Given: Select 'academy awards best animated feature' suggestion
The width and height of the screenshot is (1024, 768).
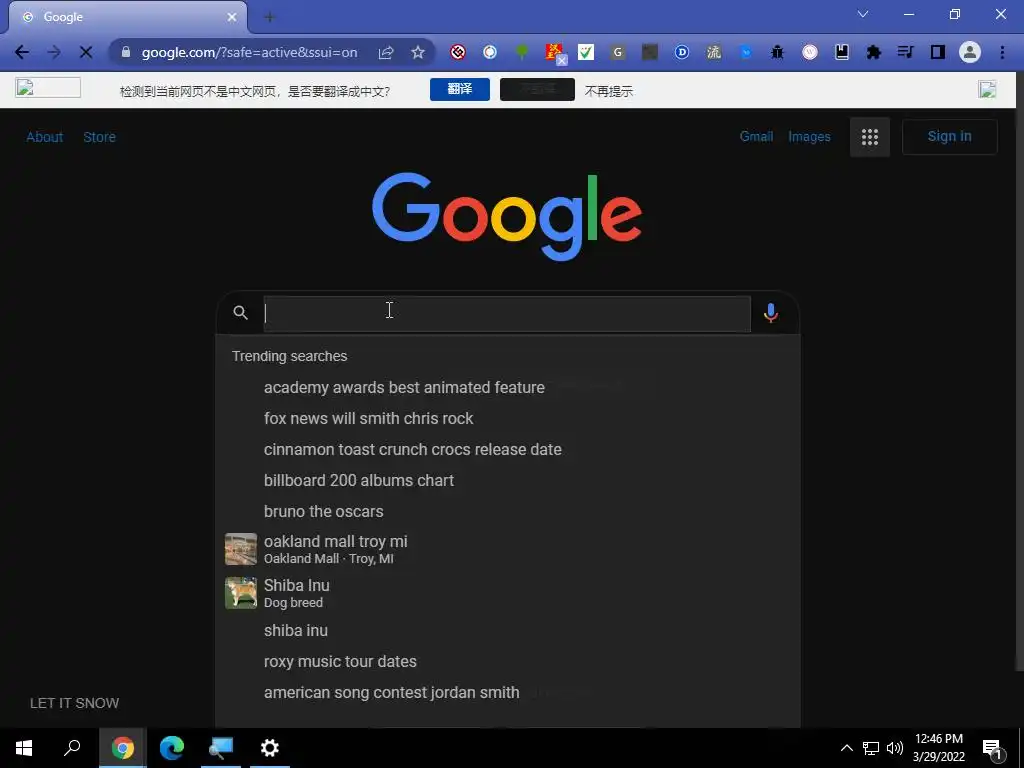Looking at the screenshot, I should pos(507,387).
